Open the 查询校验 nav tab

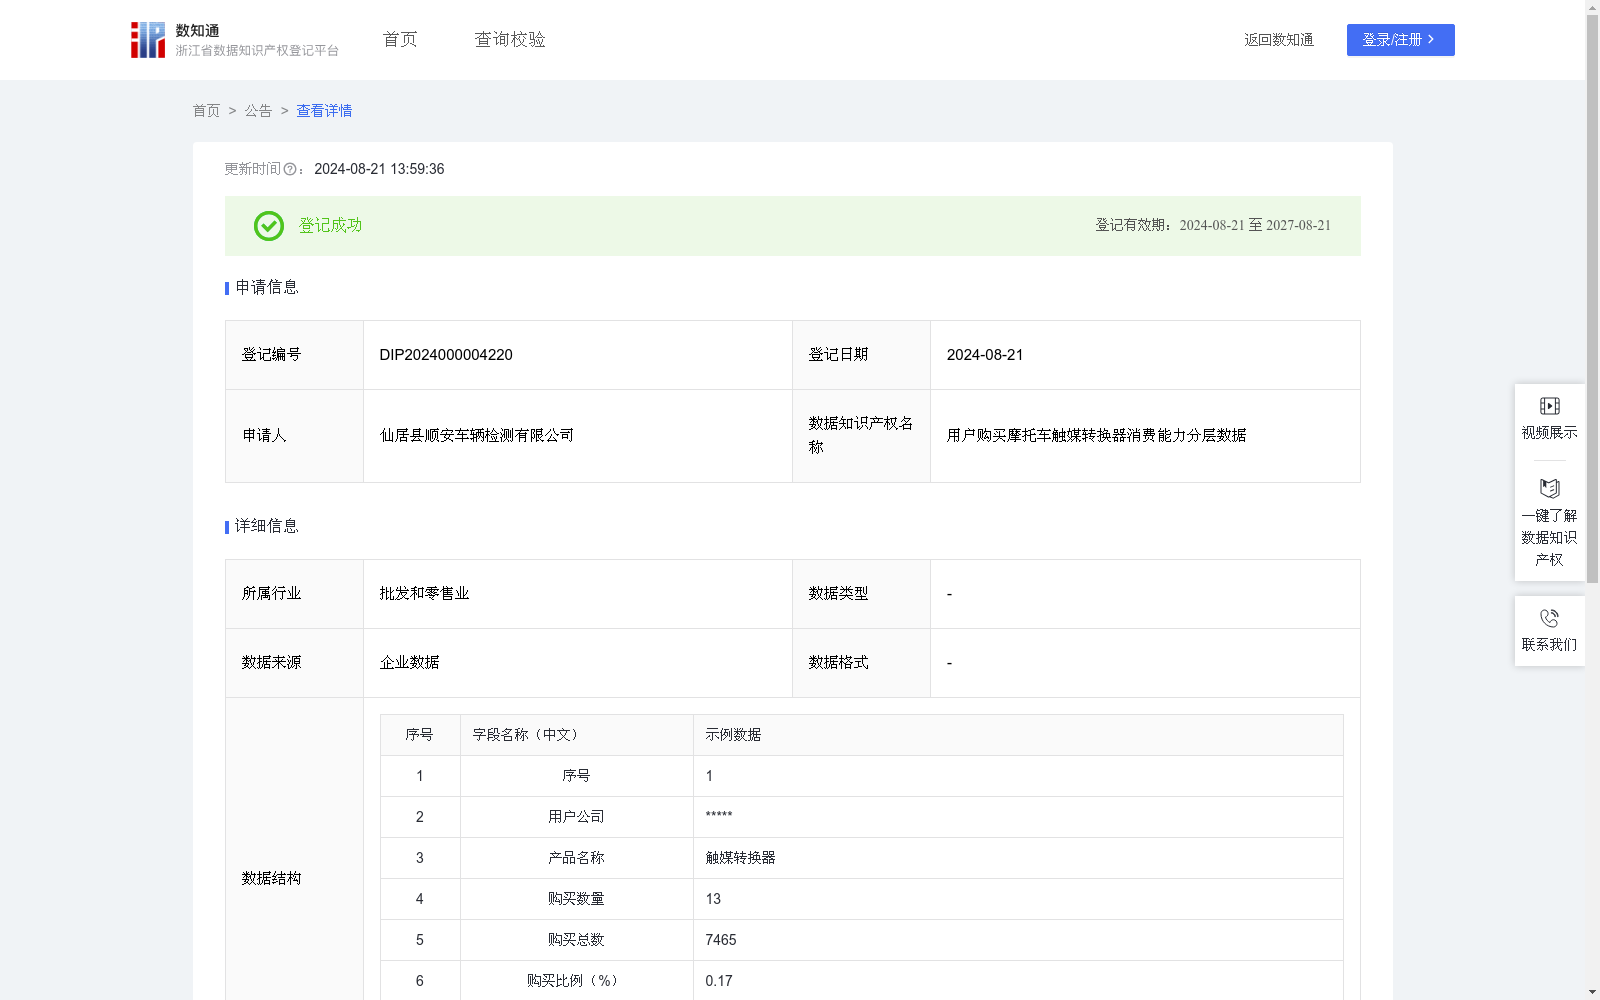(510, 40)
